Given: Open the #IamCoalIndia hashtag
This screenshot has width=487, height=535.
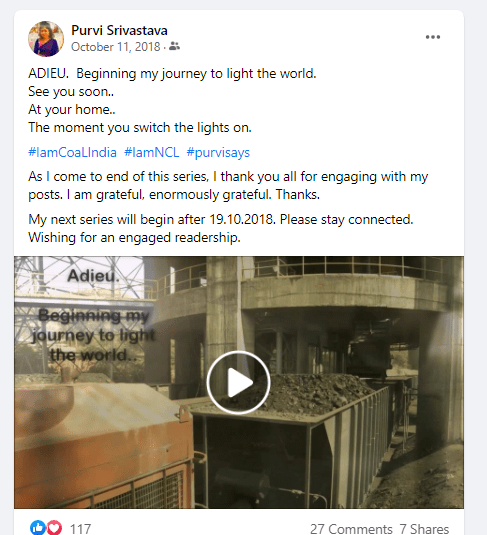Looking at the screenshot, I should pyautogui.click(x=72, y=152).
